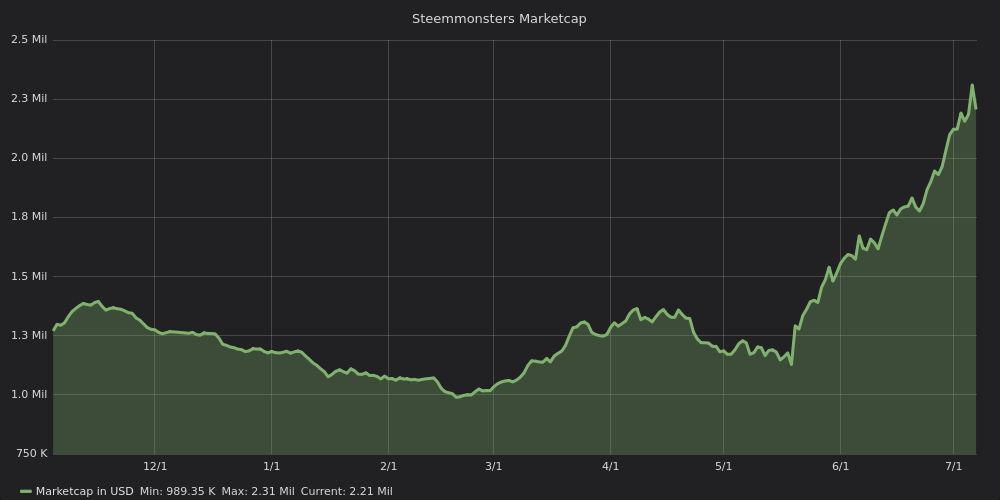The image size is (1000, 500).
Task: Click the 1.0 Mil y-axis label
Action: coord(29,394)
